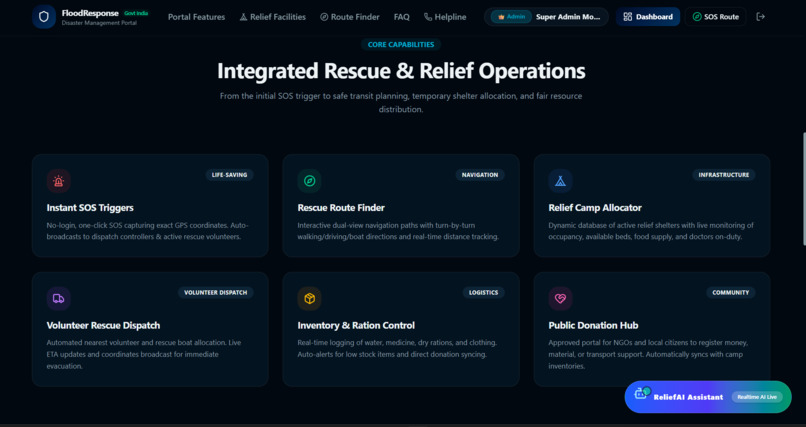The width and height of the screenshot is (806, 427).
Task: Select the Instant SOS Triggers card title
Action: coord(90,208)
